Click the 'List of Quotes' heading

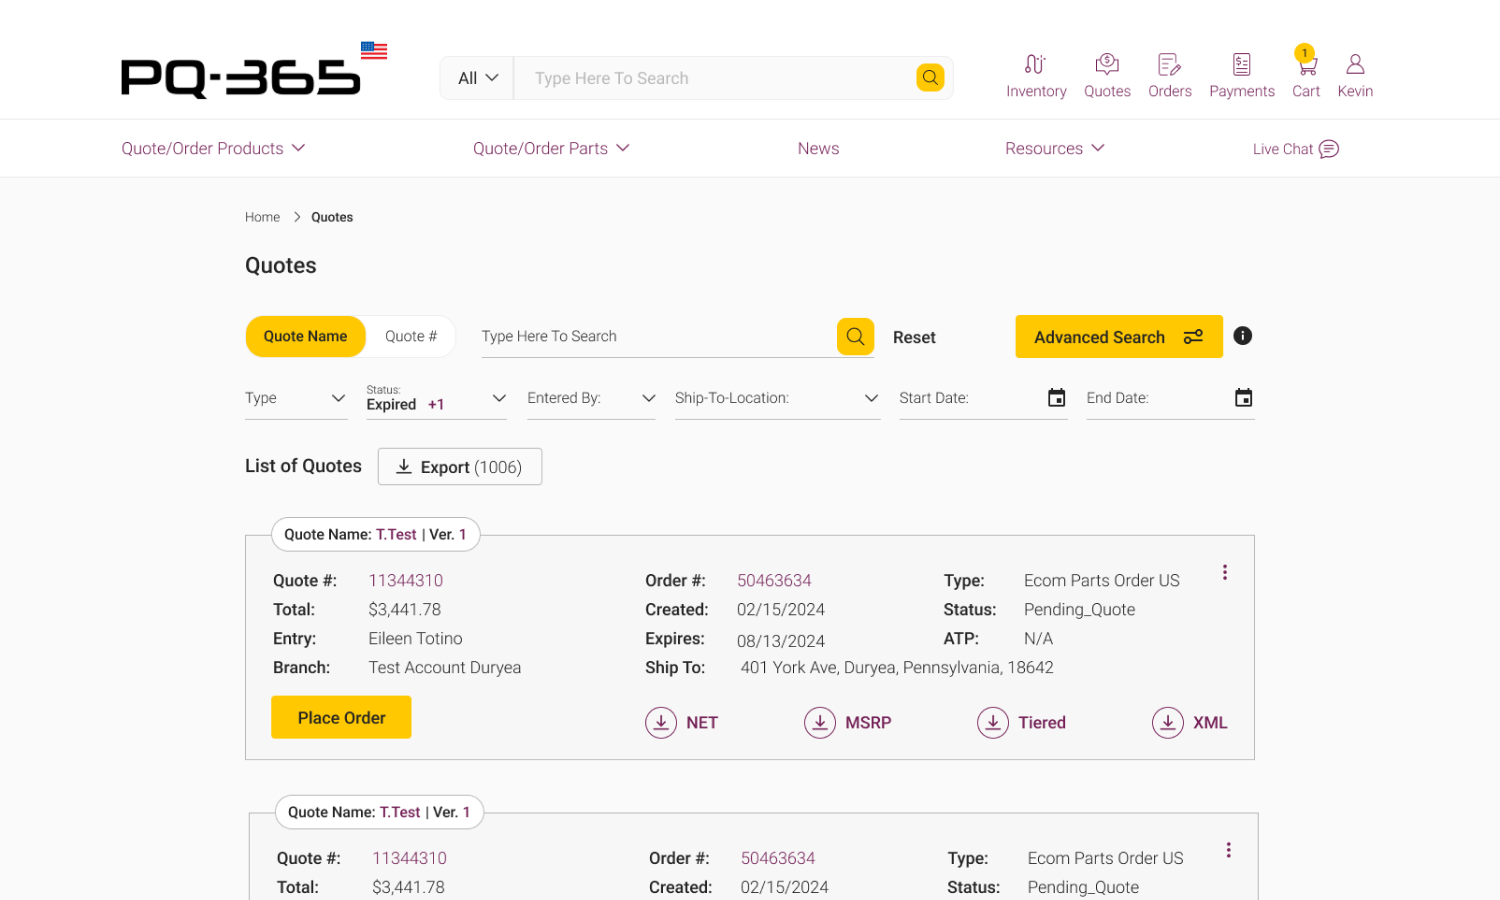coord(303,466)
